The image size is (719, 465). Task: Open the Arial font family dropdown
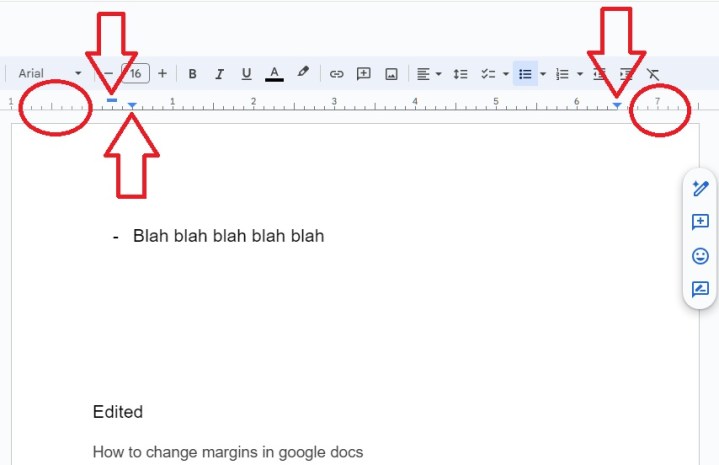click(49, 73)
